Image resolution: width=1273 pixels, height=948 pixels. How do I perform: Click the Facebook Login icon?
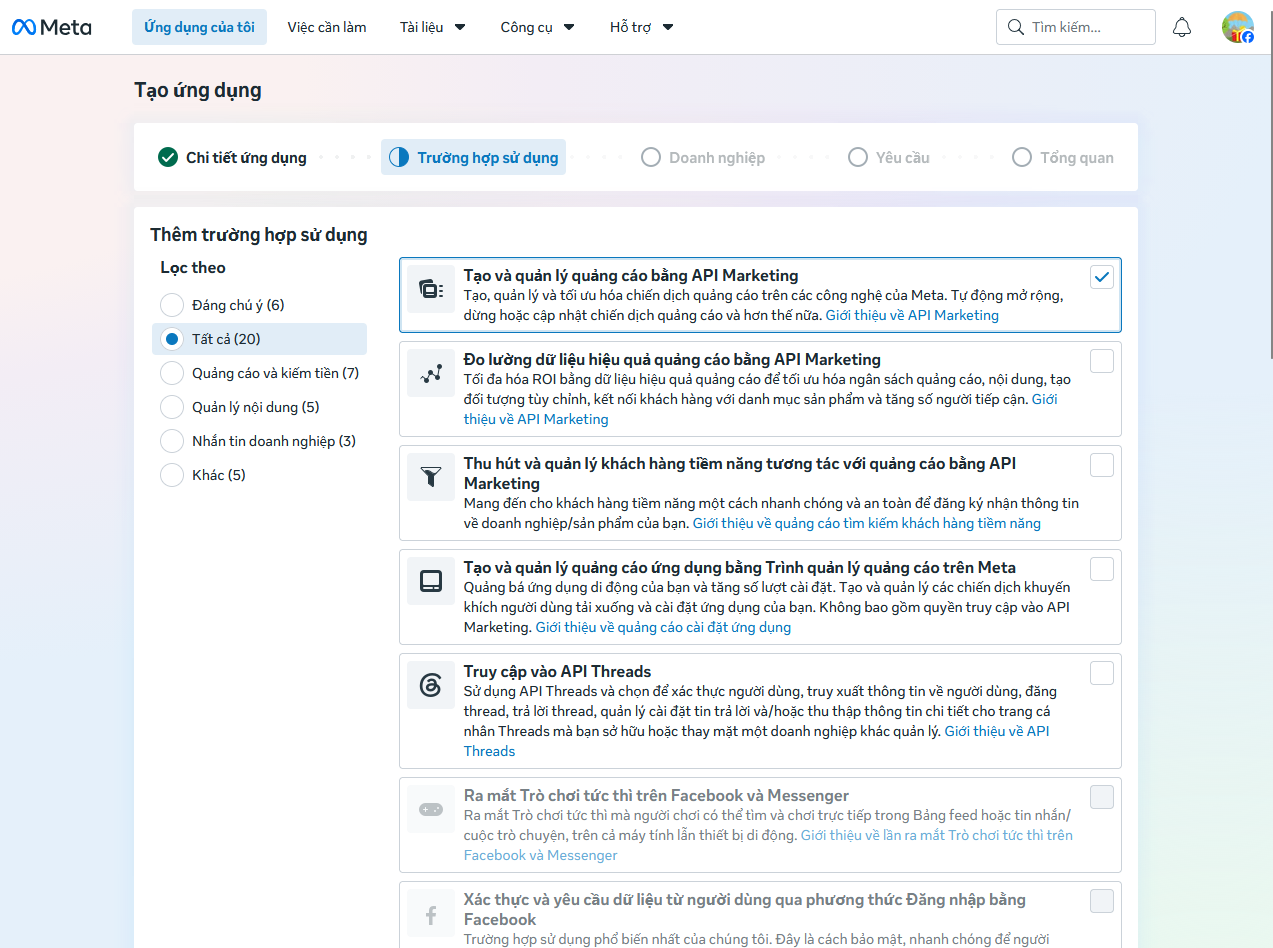point(431,914)
